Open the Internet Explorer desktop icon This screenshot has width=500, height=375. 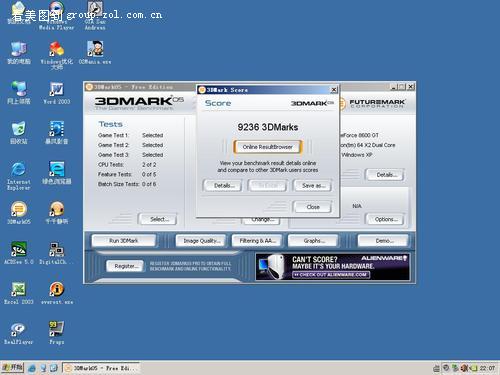(x=19, y=176)
